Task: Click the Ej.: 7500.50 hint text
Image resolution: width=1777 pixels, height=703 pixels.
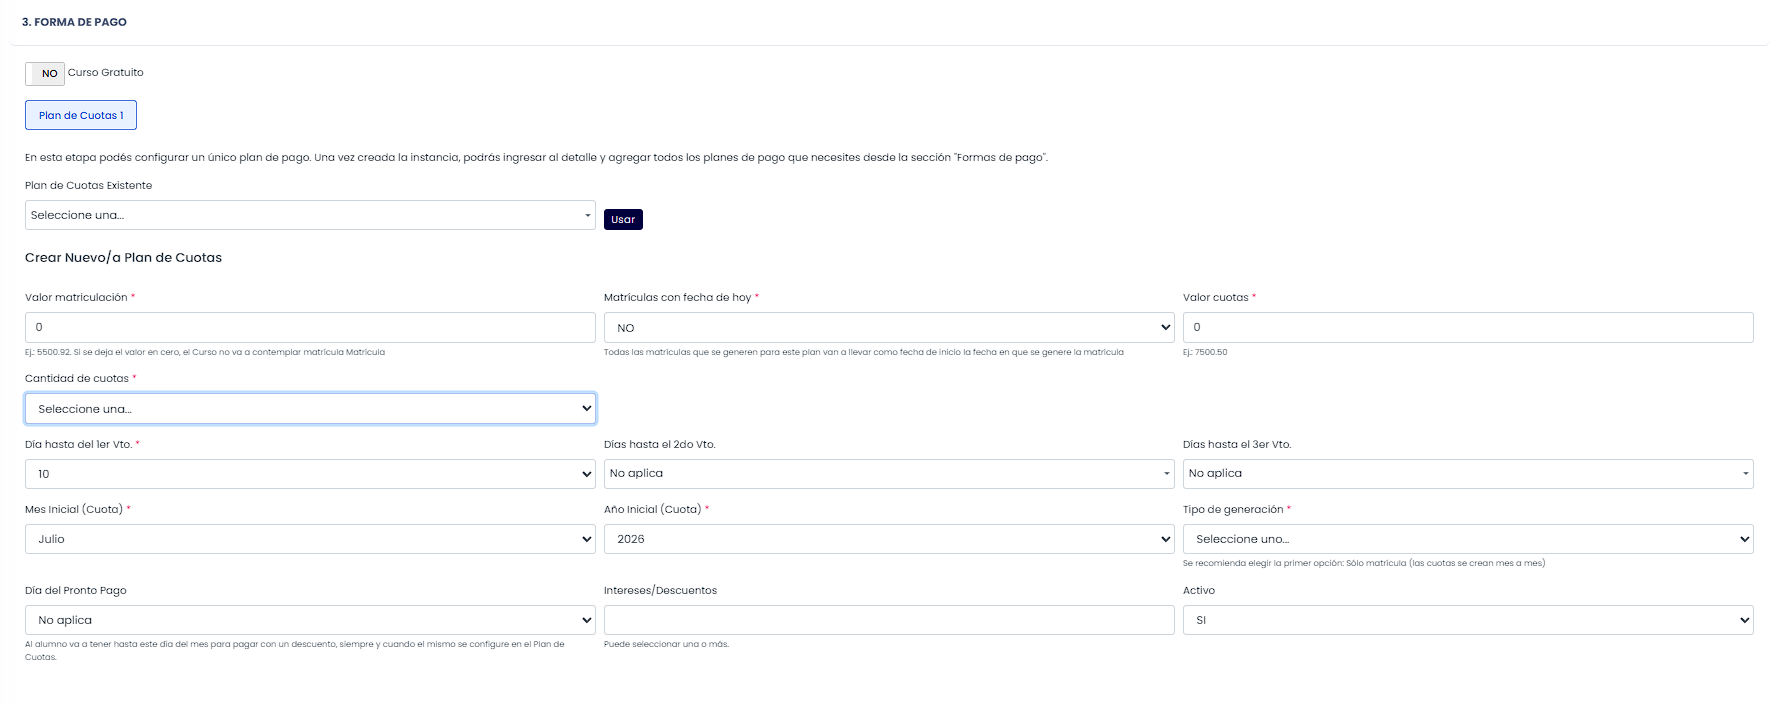Action: (1205, 352)
